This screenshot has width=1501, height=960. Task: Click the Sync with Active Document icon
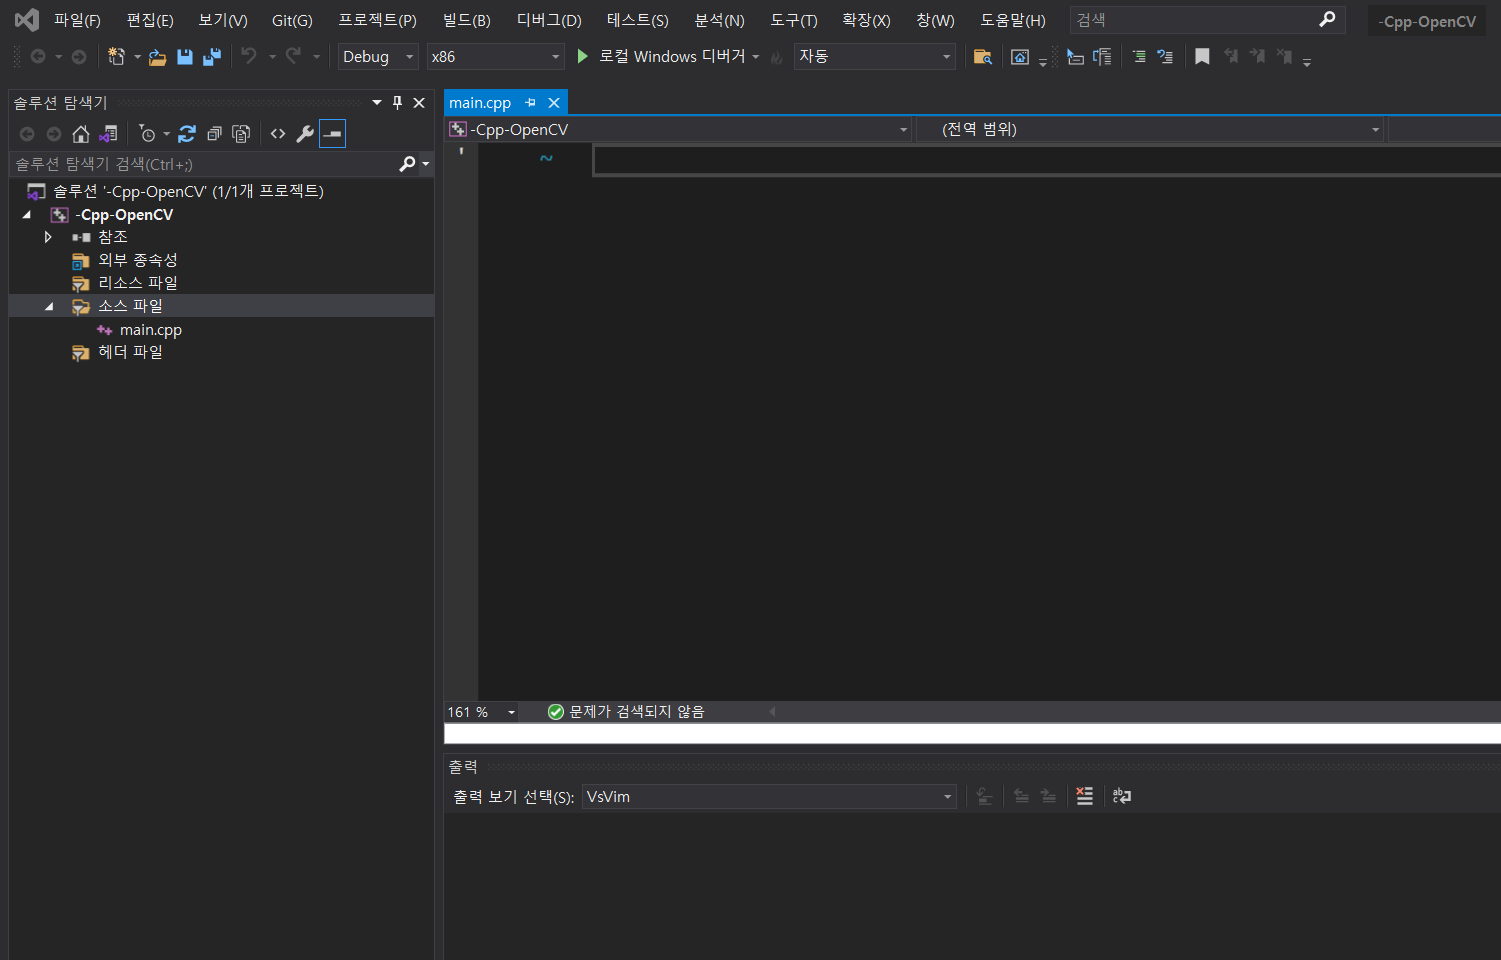coord(187,134)
